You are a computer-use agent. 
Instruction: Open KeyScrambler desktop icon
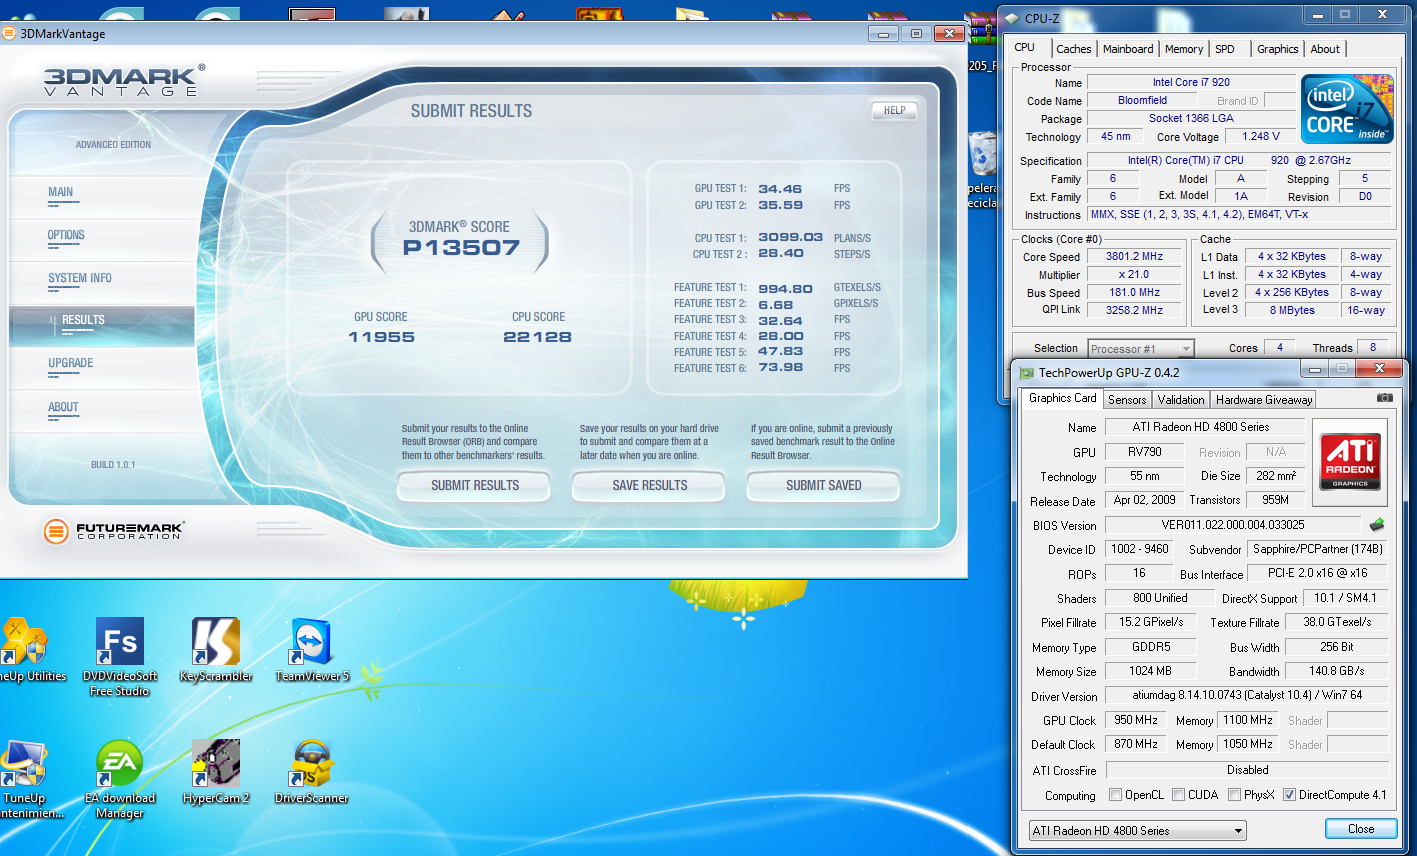[216, 650]
